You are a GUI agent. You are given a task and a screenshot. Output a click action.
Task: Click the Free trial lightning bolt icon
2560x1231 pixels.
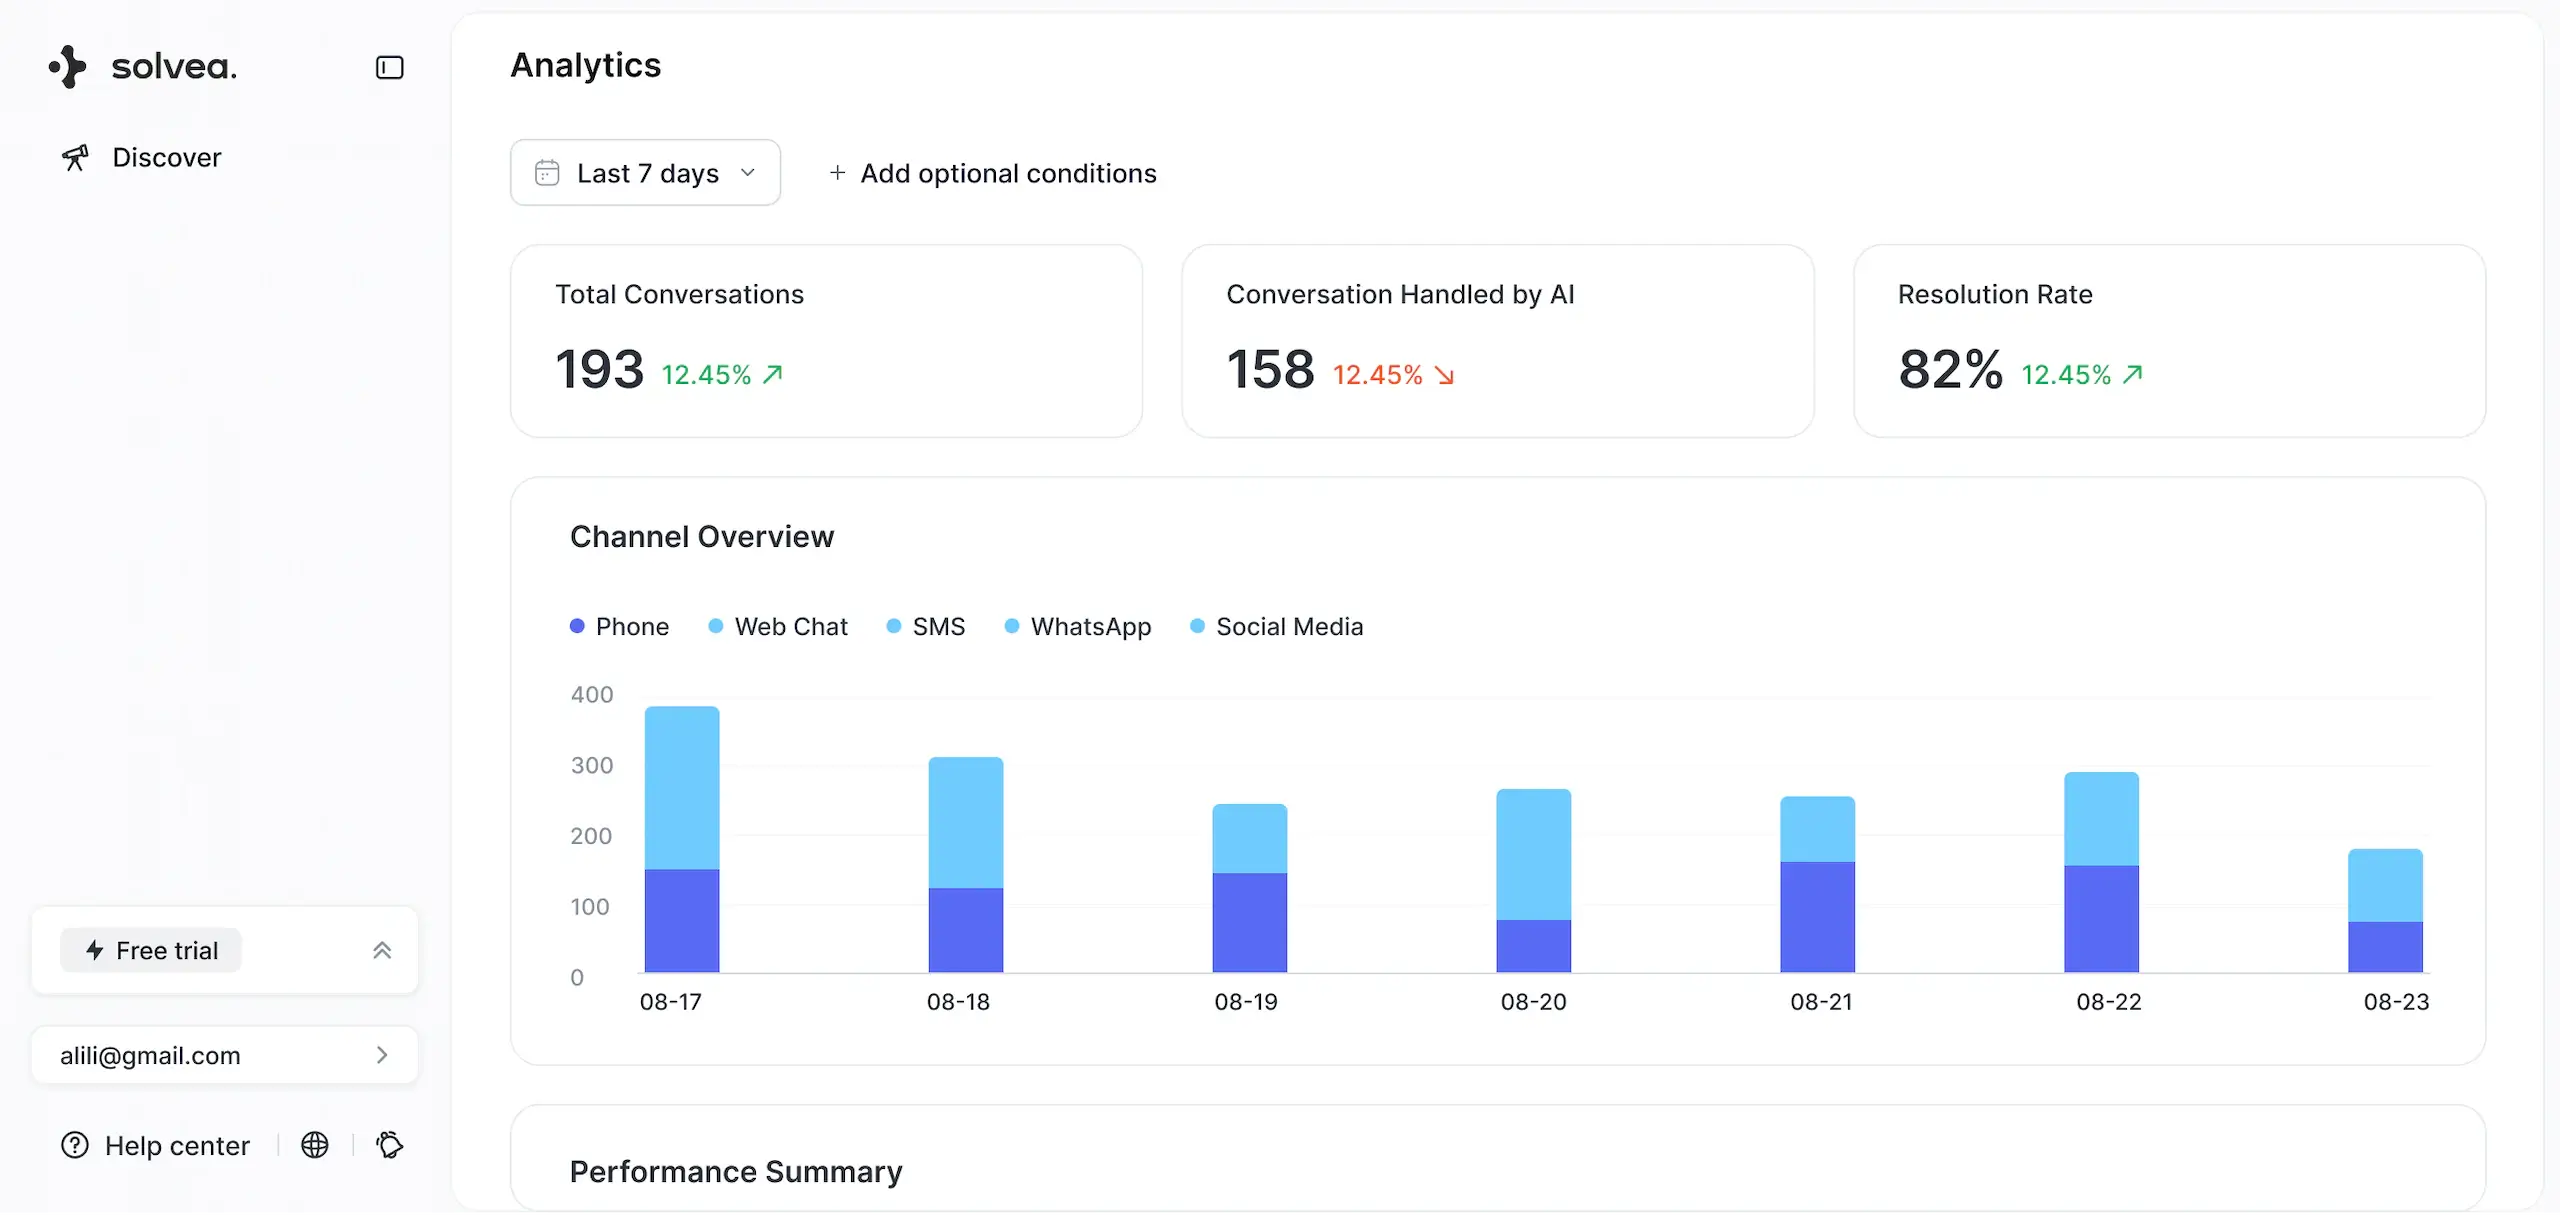[95, 950]
